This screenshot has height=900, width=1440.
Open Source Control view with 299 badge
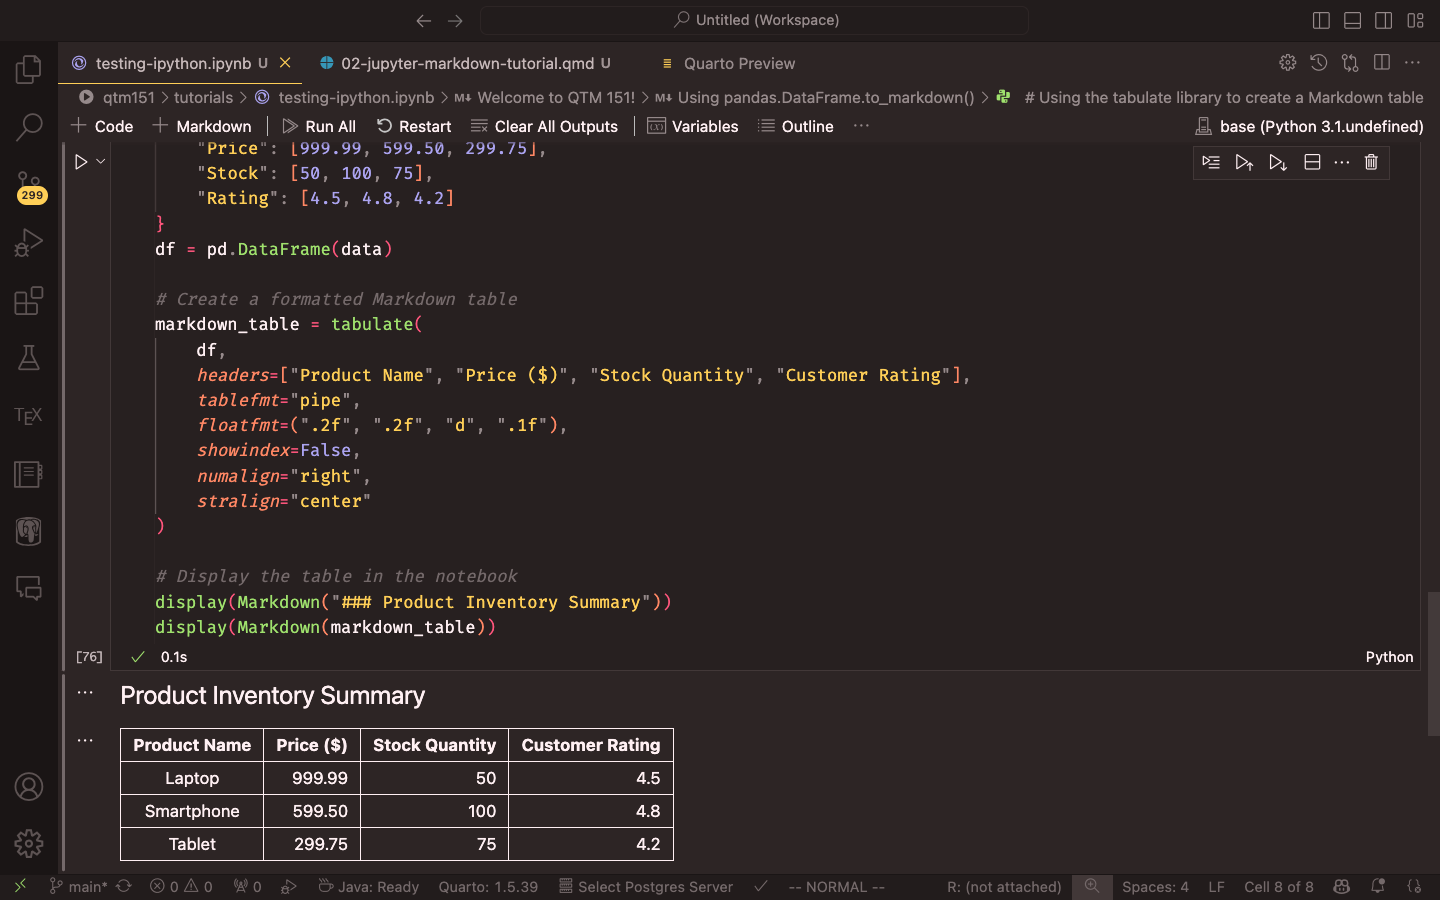29,185
